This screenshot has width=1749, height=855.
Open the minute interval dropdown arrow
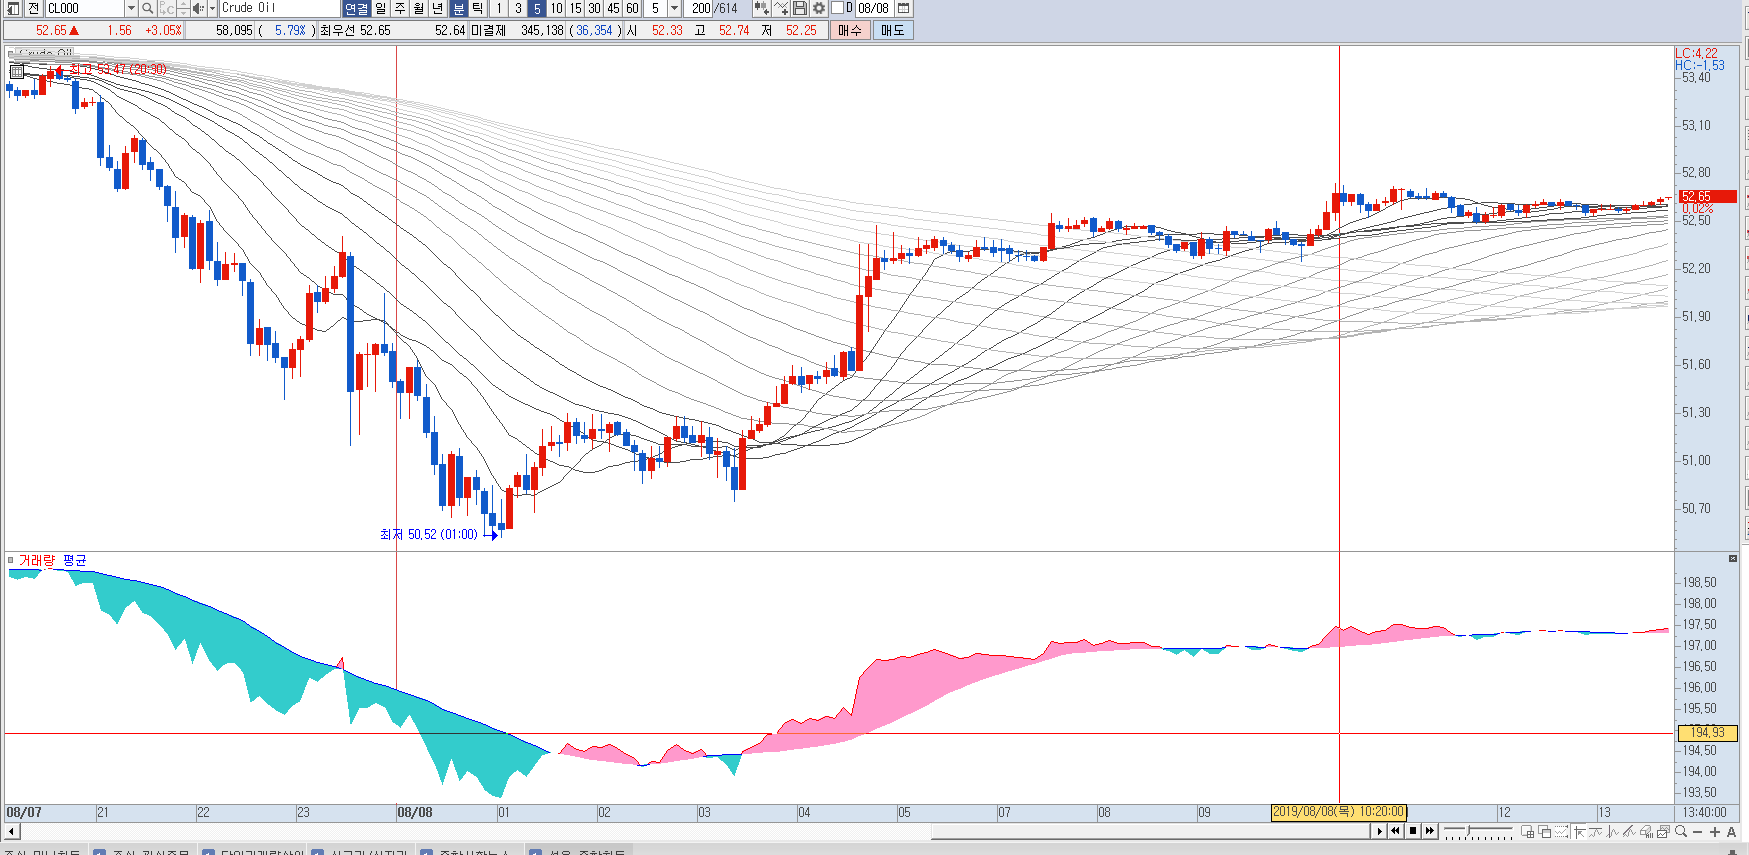point(674,8)
